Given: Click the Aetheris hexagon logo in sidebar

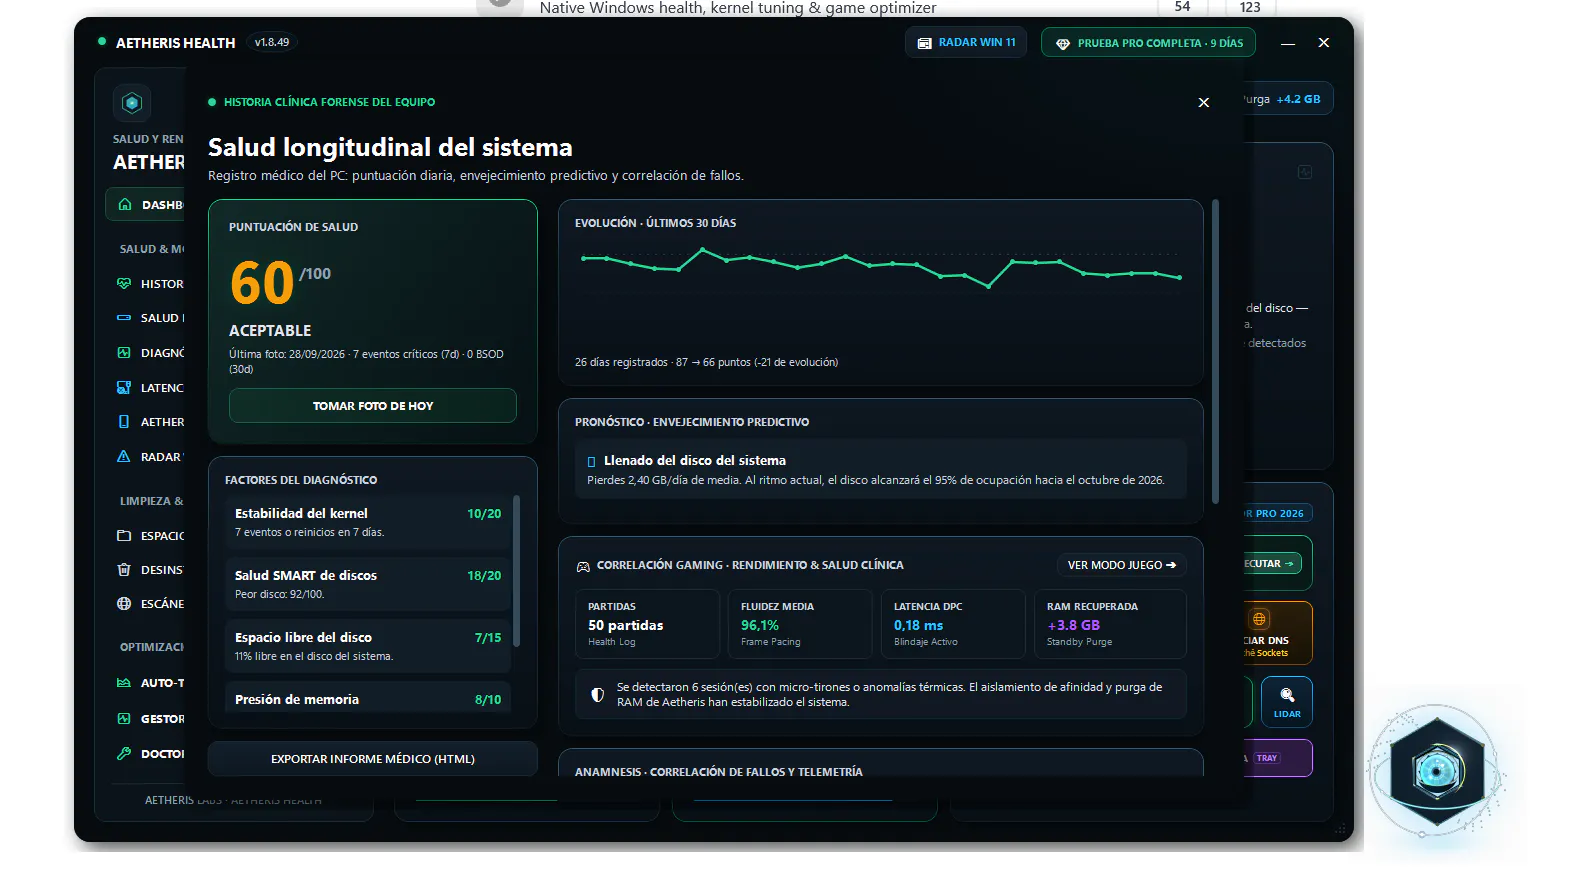Looking at the screenshot, I should [132, 102].
